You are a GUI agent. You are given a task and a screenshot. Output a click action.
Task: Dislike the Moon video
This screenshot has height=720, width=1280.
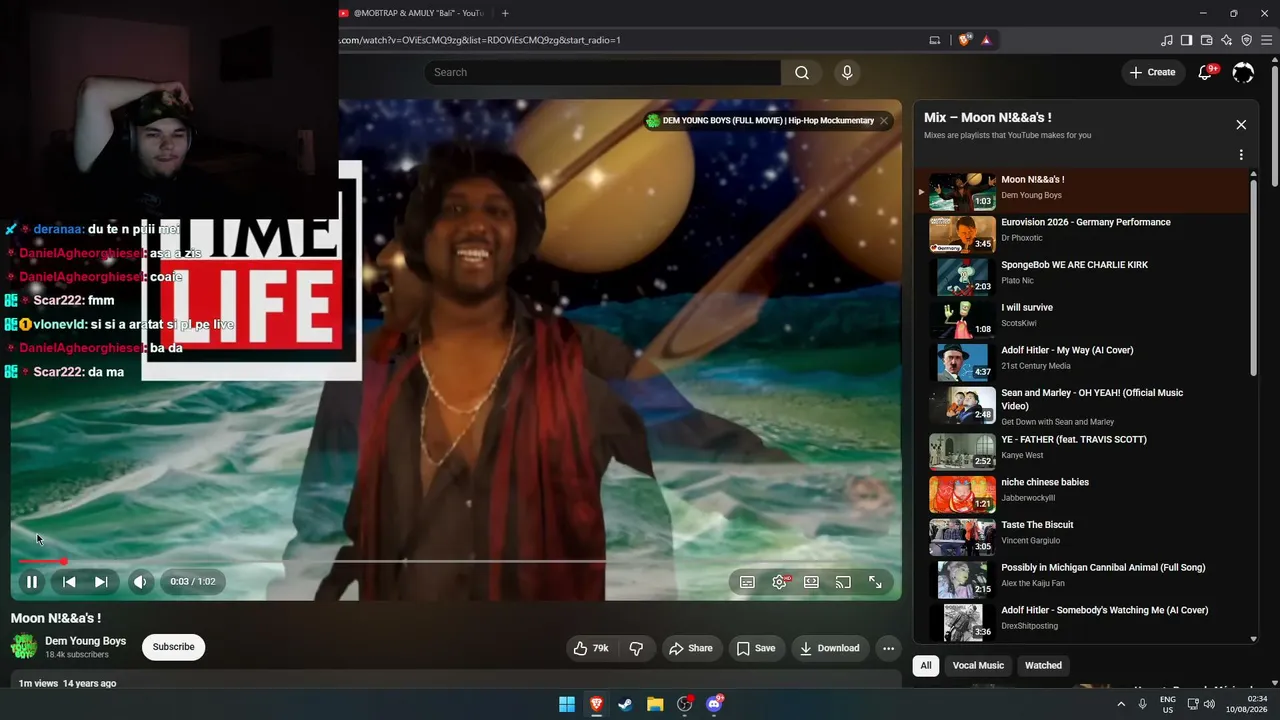pyautogui.click(x=636, y=648)
